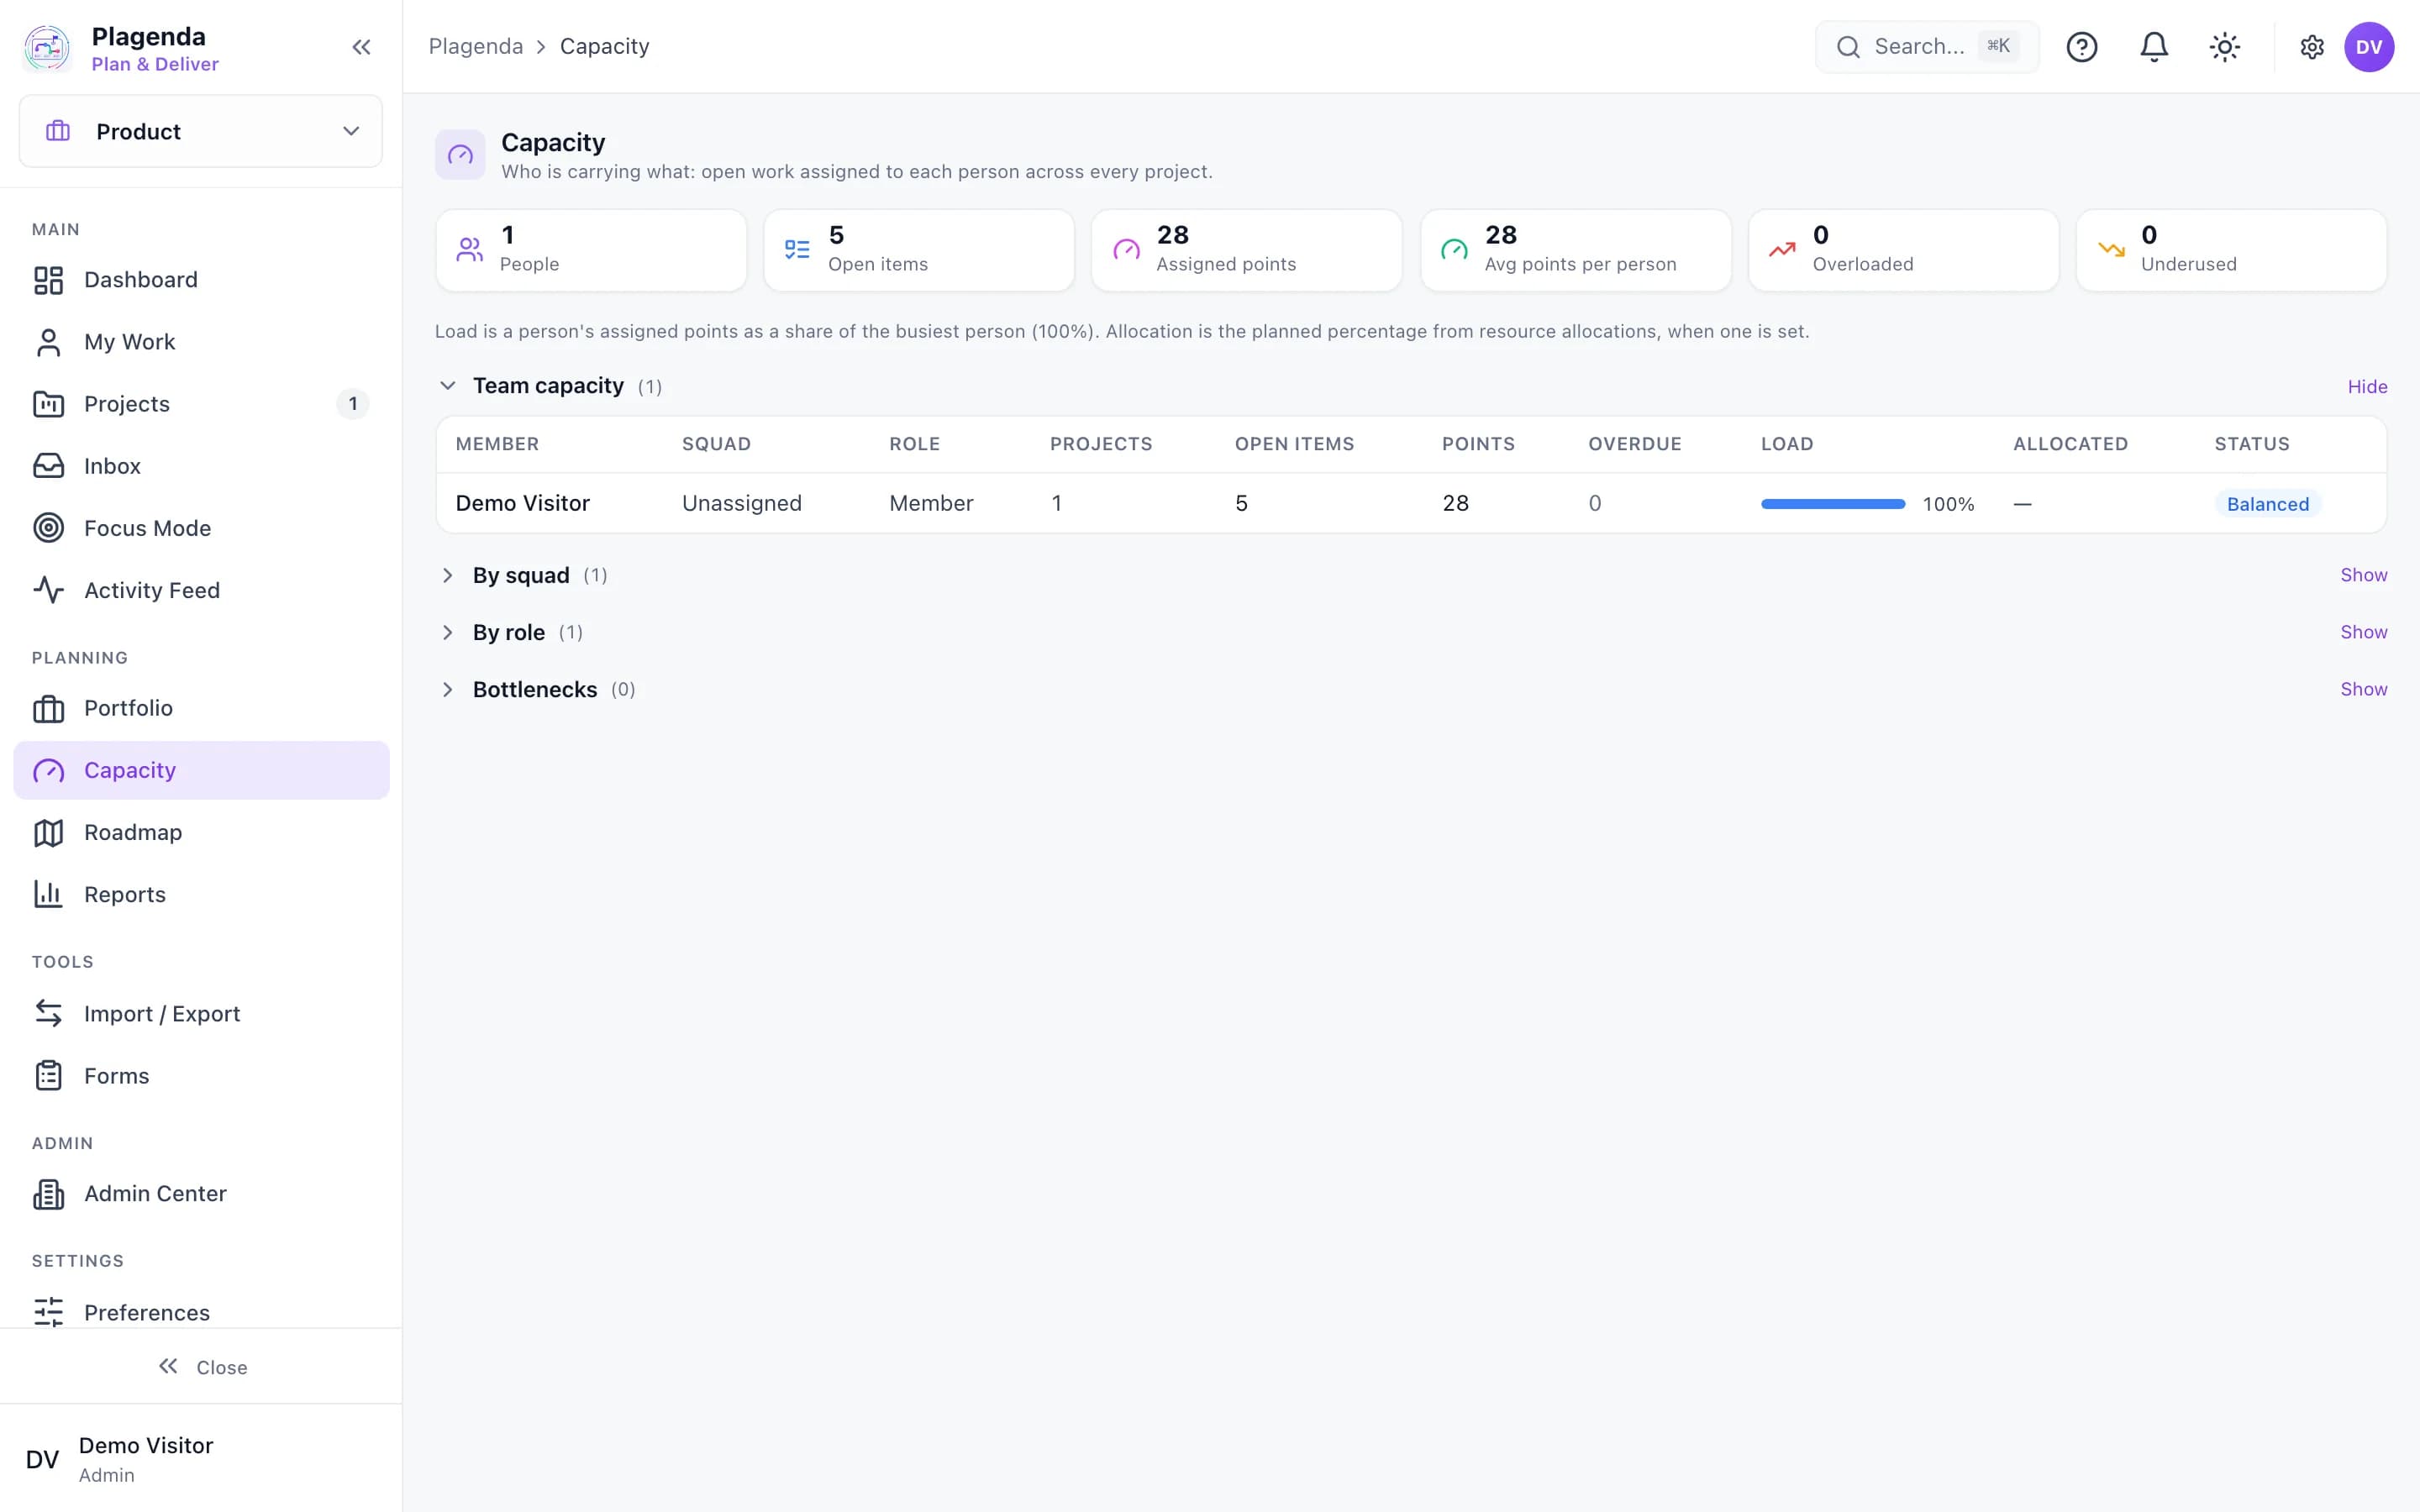Click Show link for Bottlenecks
The image size is (2420, 1512).
coord(2363,689)
